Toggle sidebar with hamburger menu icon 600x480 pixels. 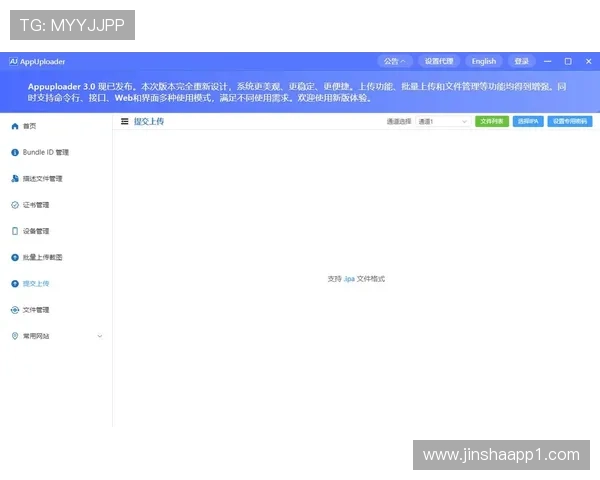click(x=124, y=121)
